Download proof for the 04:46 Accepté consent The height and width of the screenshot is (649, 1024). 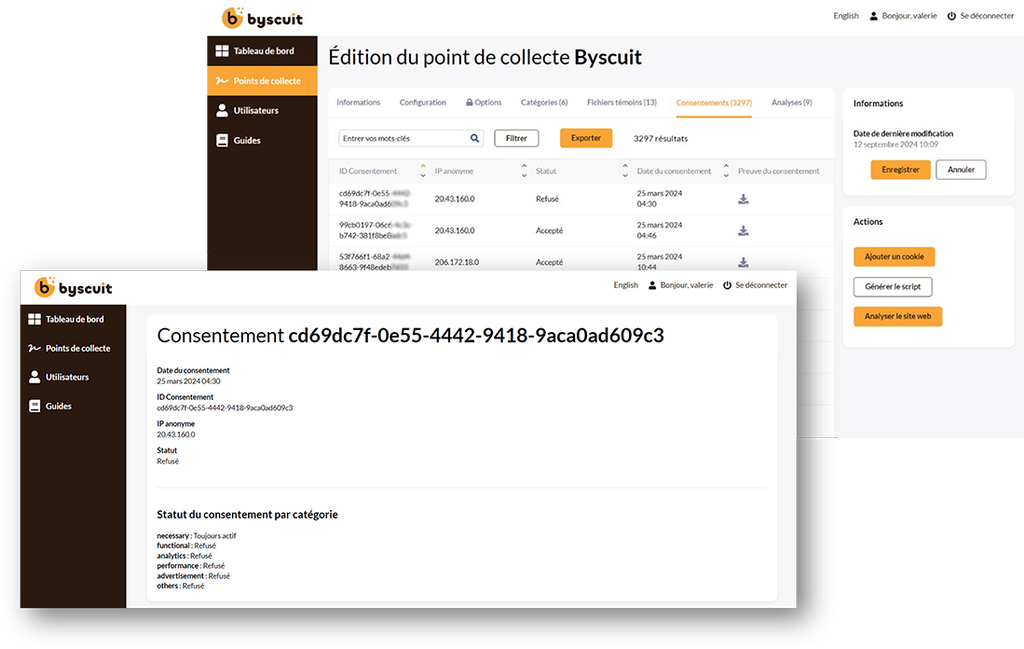(743, 230)
